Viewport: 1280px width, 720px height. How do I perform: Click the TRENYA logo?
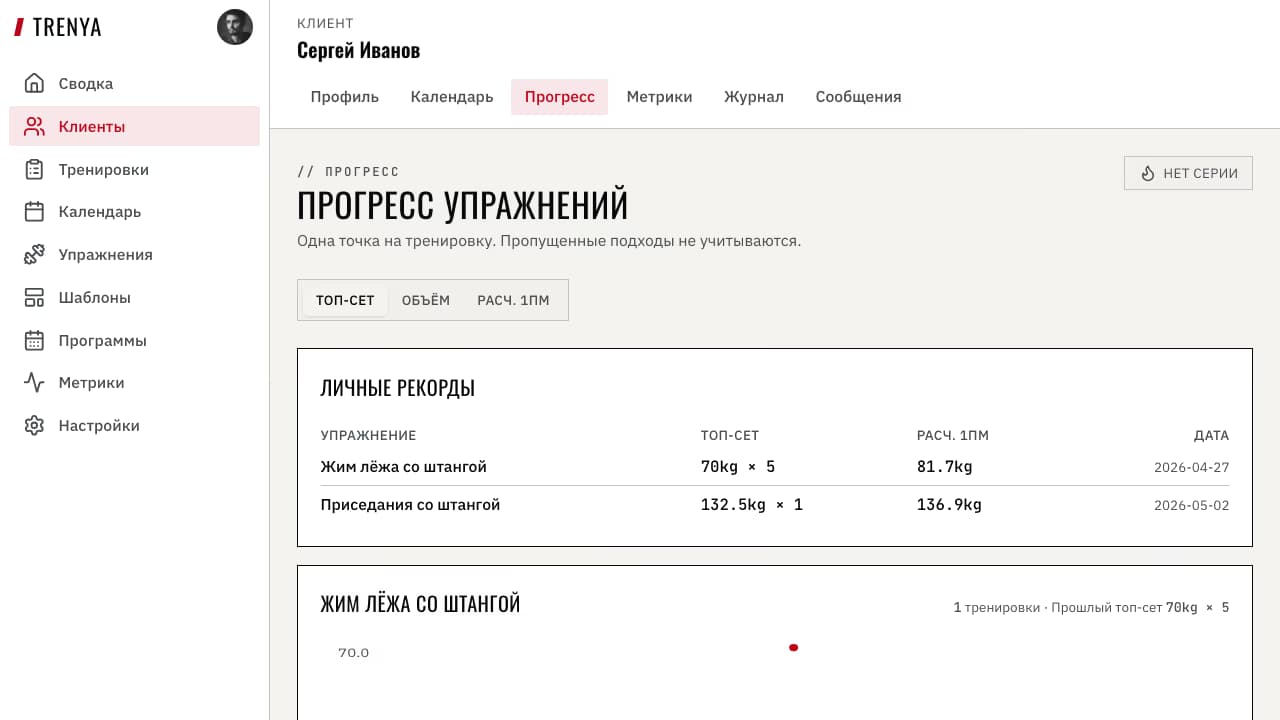[58, 27]
